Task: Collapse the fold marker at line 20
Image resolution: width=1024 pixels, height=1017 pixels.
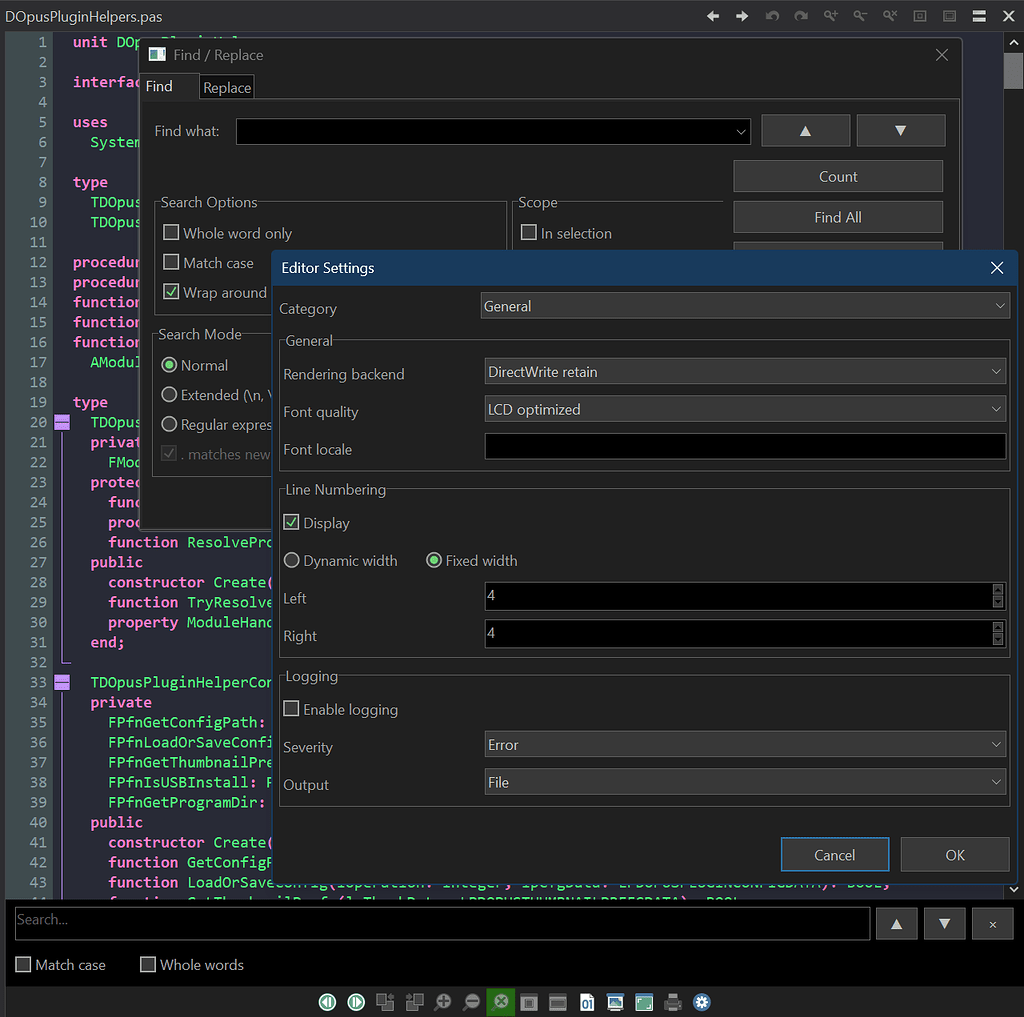Action: pos(62,422)
